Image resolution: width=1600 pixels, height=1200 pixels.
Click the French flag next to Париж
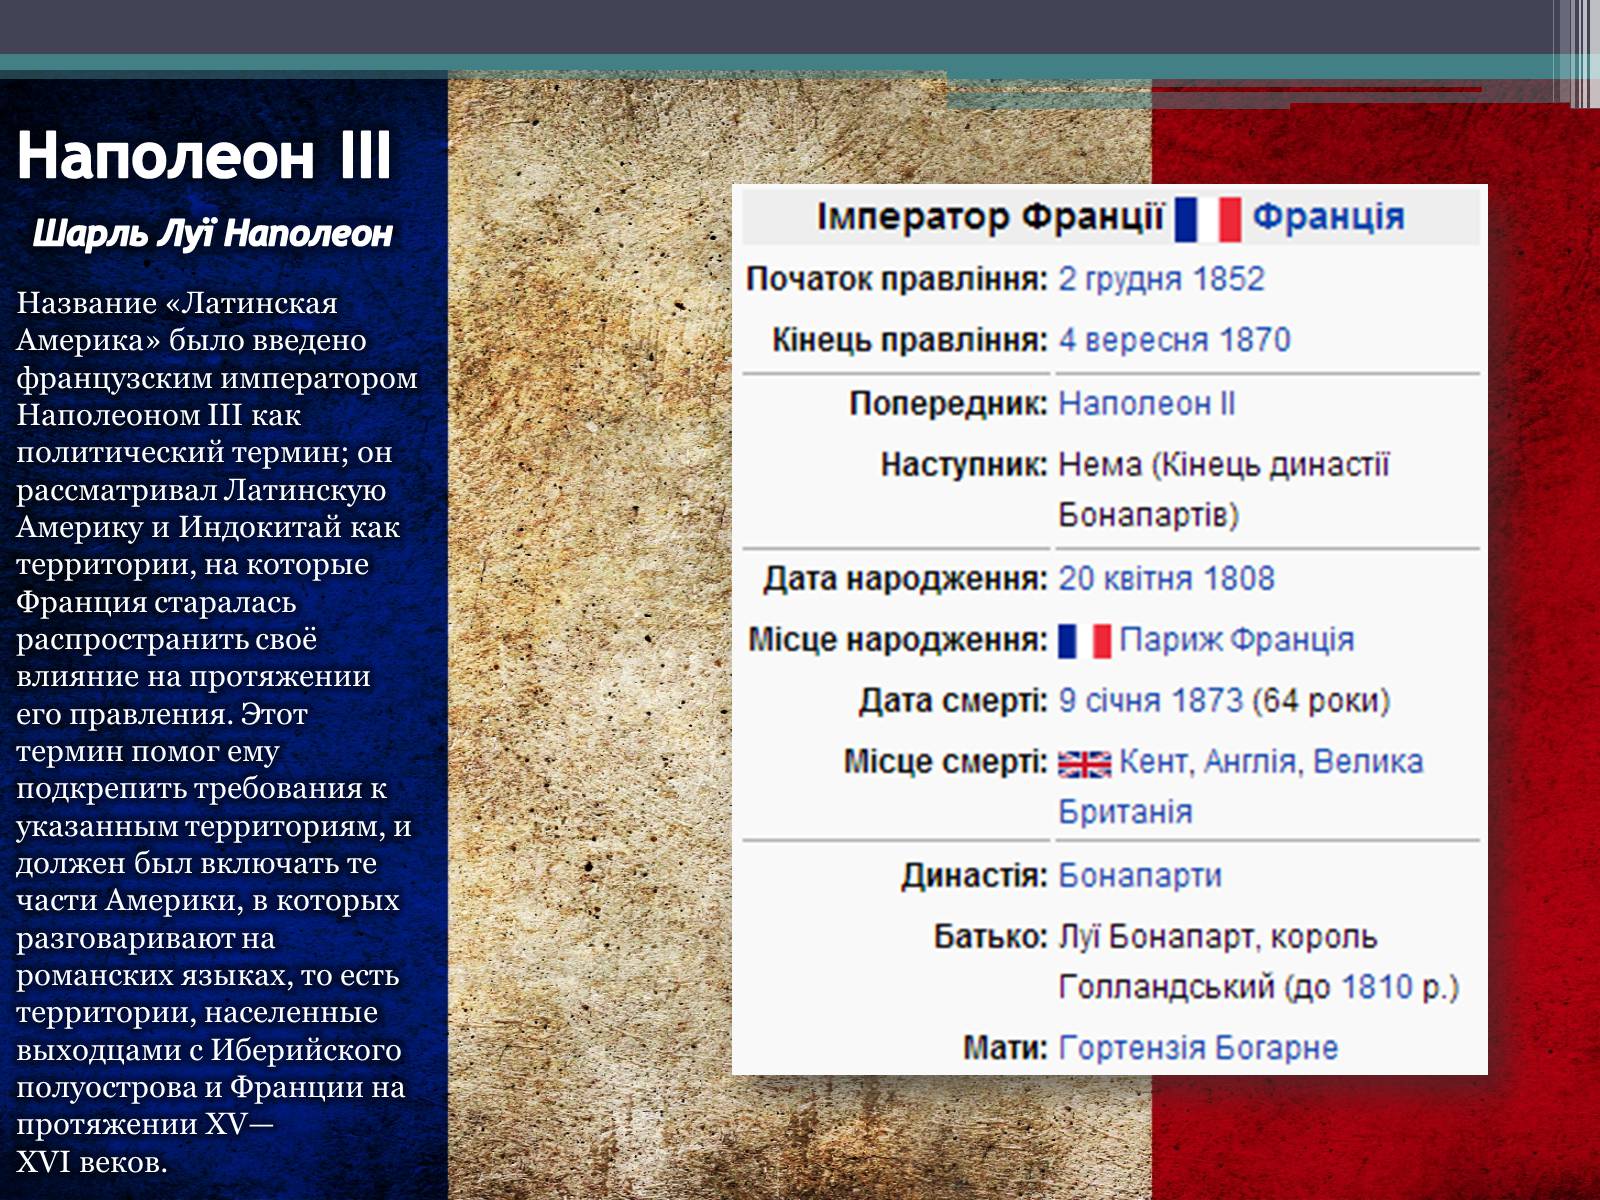(x=1085, y=641)
